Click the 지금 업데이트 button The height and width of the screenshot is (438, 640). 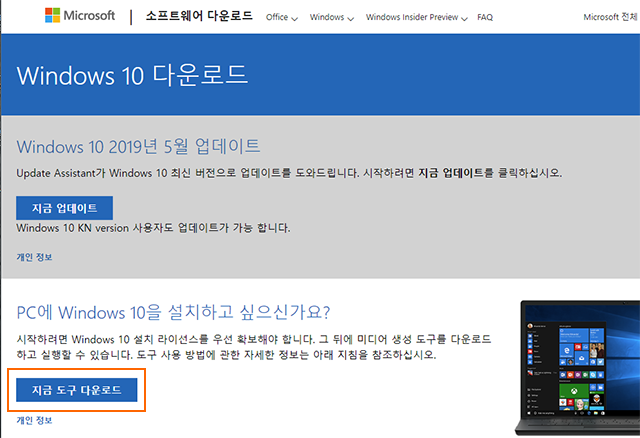click(x=64, y=208)
